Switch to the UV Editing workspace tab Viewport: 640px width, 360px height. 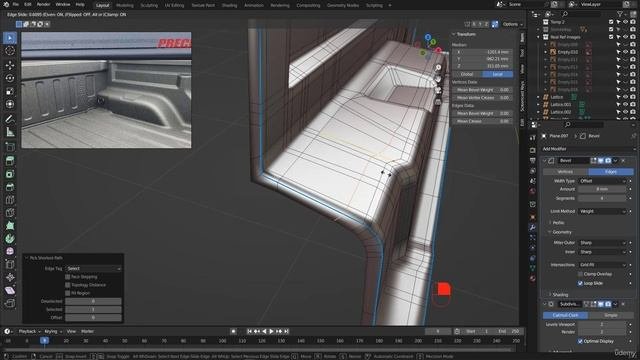tap(174, 5)
